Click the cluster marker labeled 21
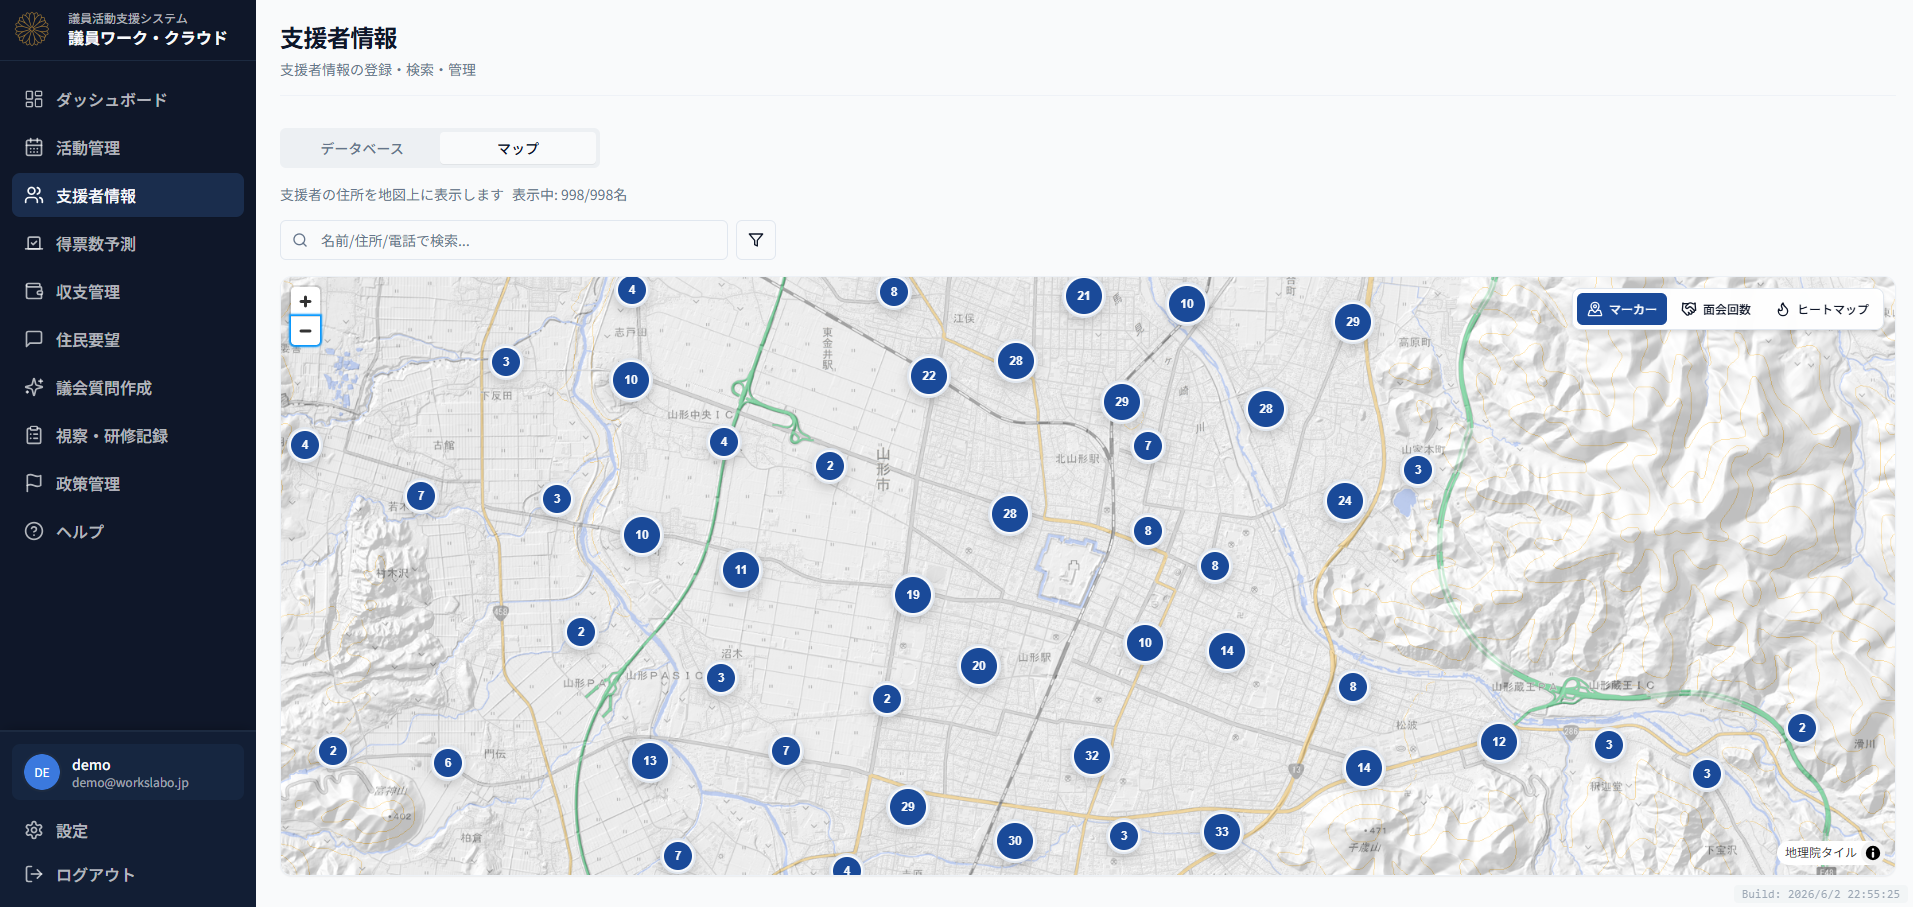 coord(1084,296)
